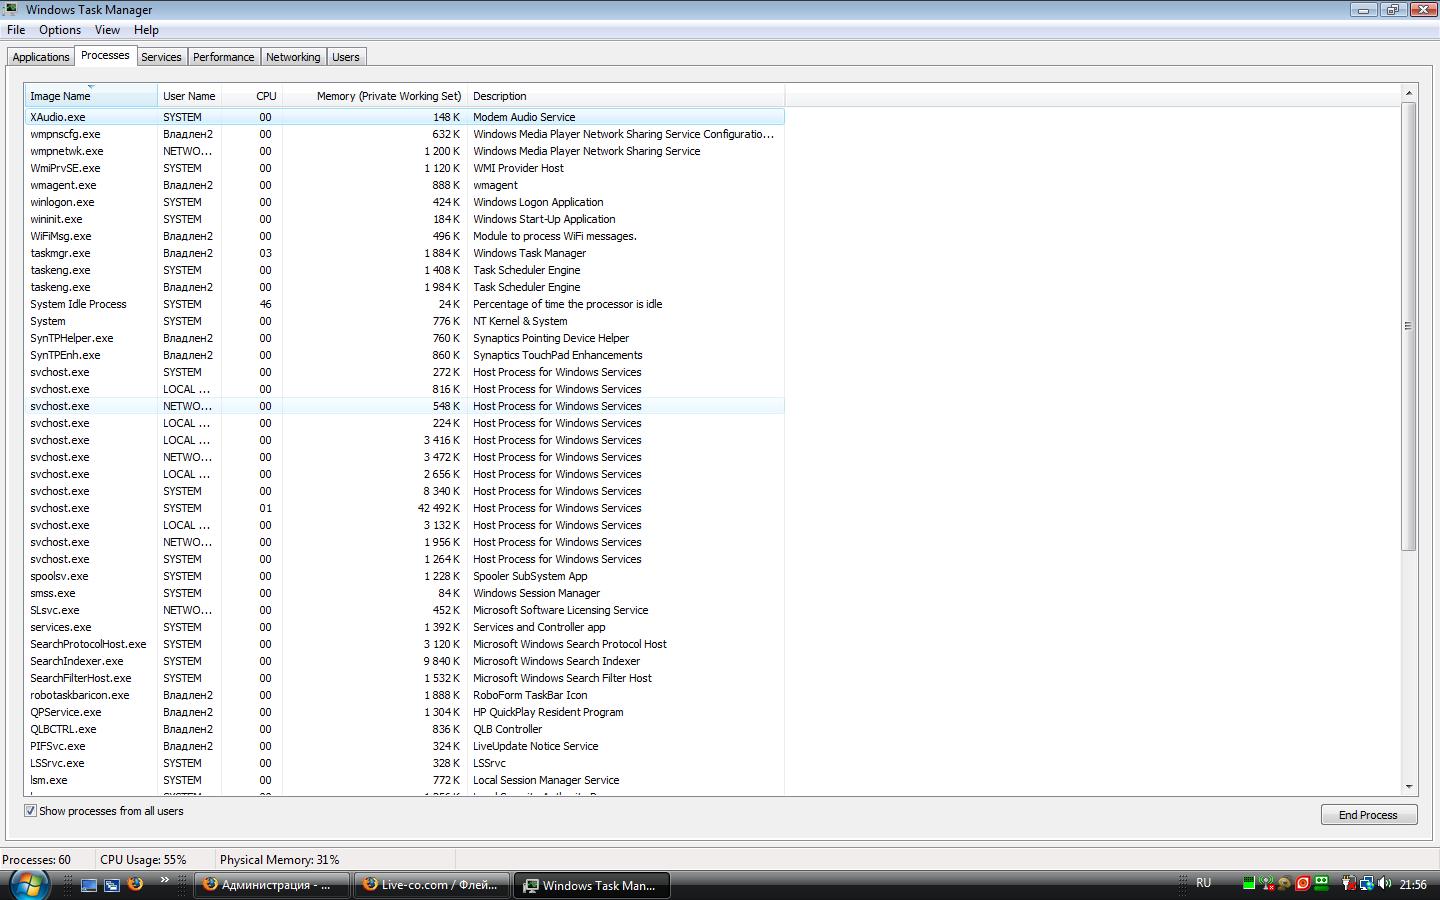Switch to the Performance tab
Image resolution: width=1440 pixels, height=900 pixels.
click(223, 57)
